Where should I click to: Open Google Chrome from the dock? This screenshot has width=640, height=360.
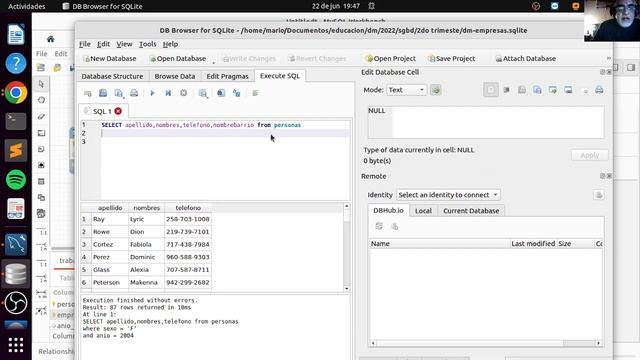click(16, 93)
